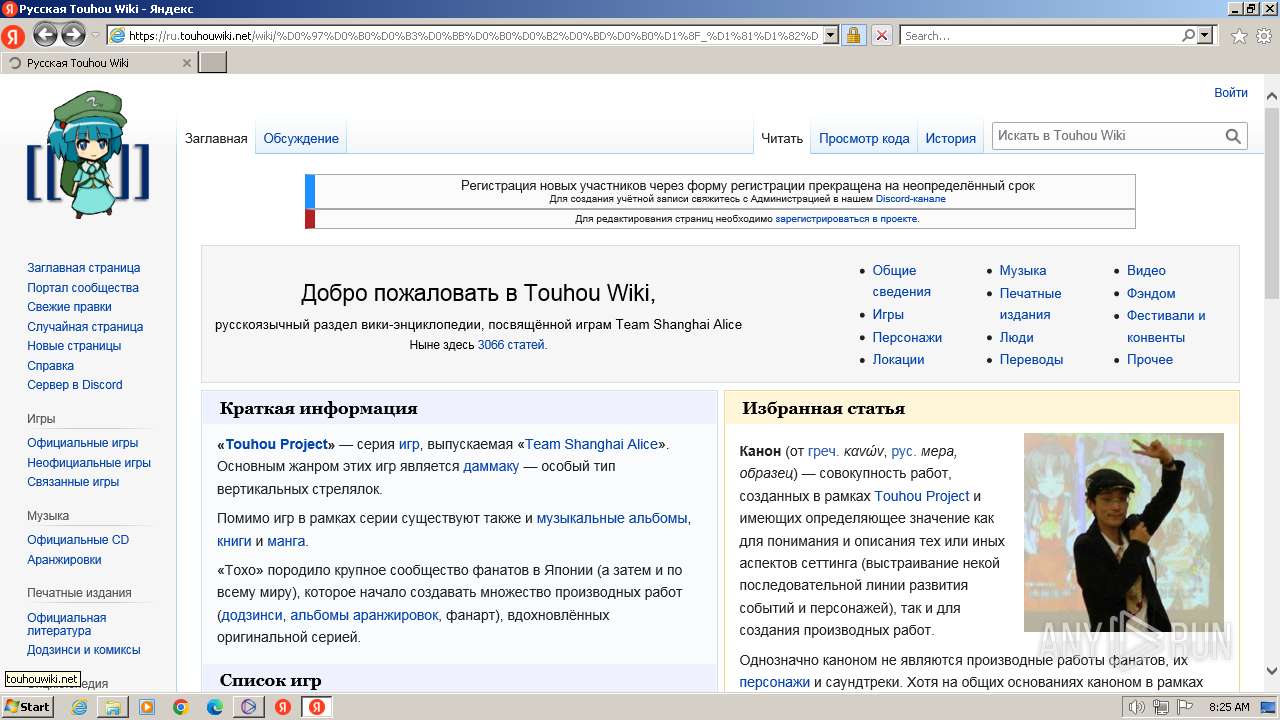Viewport: 1280px width, 720px height.
Task: Open the Просмотр кода tab
Action: pos(864,138)
